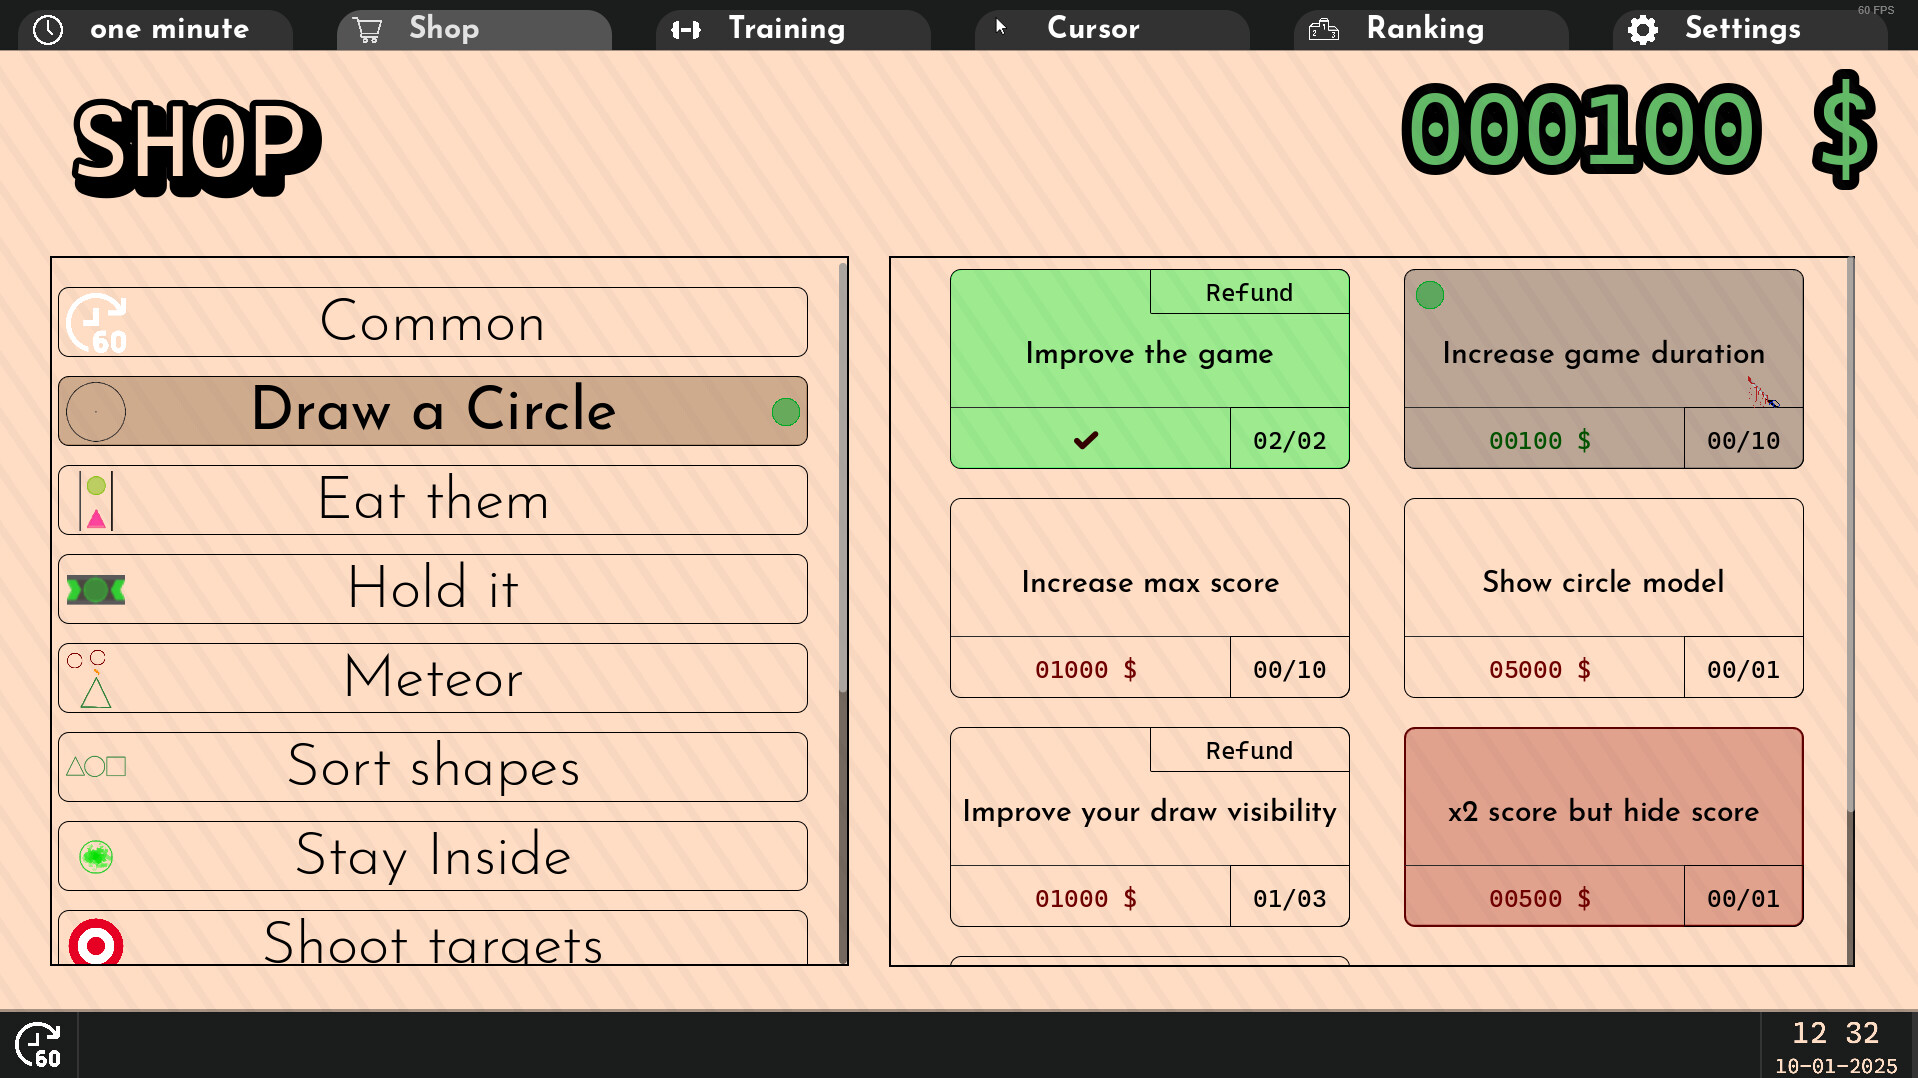
Task: Click the Hold it mode icon
Action: pos(96,589)
